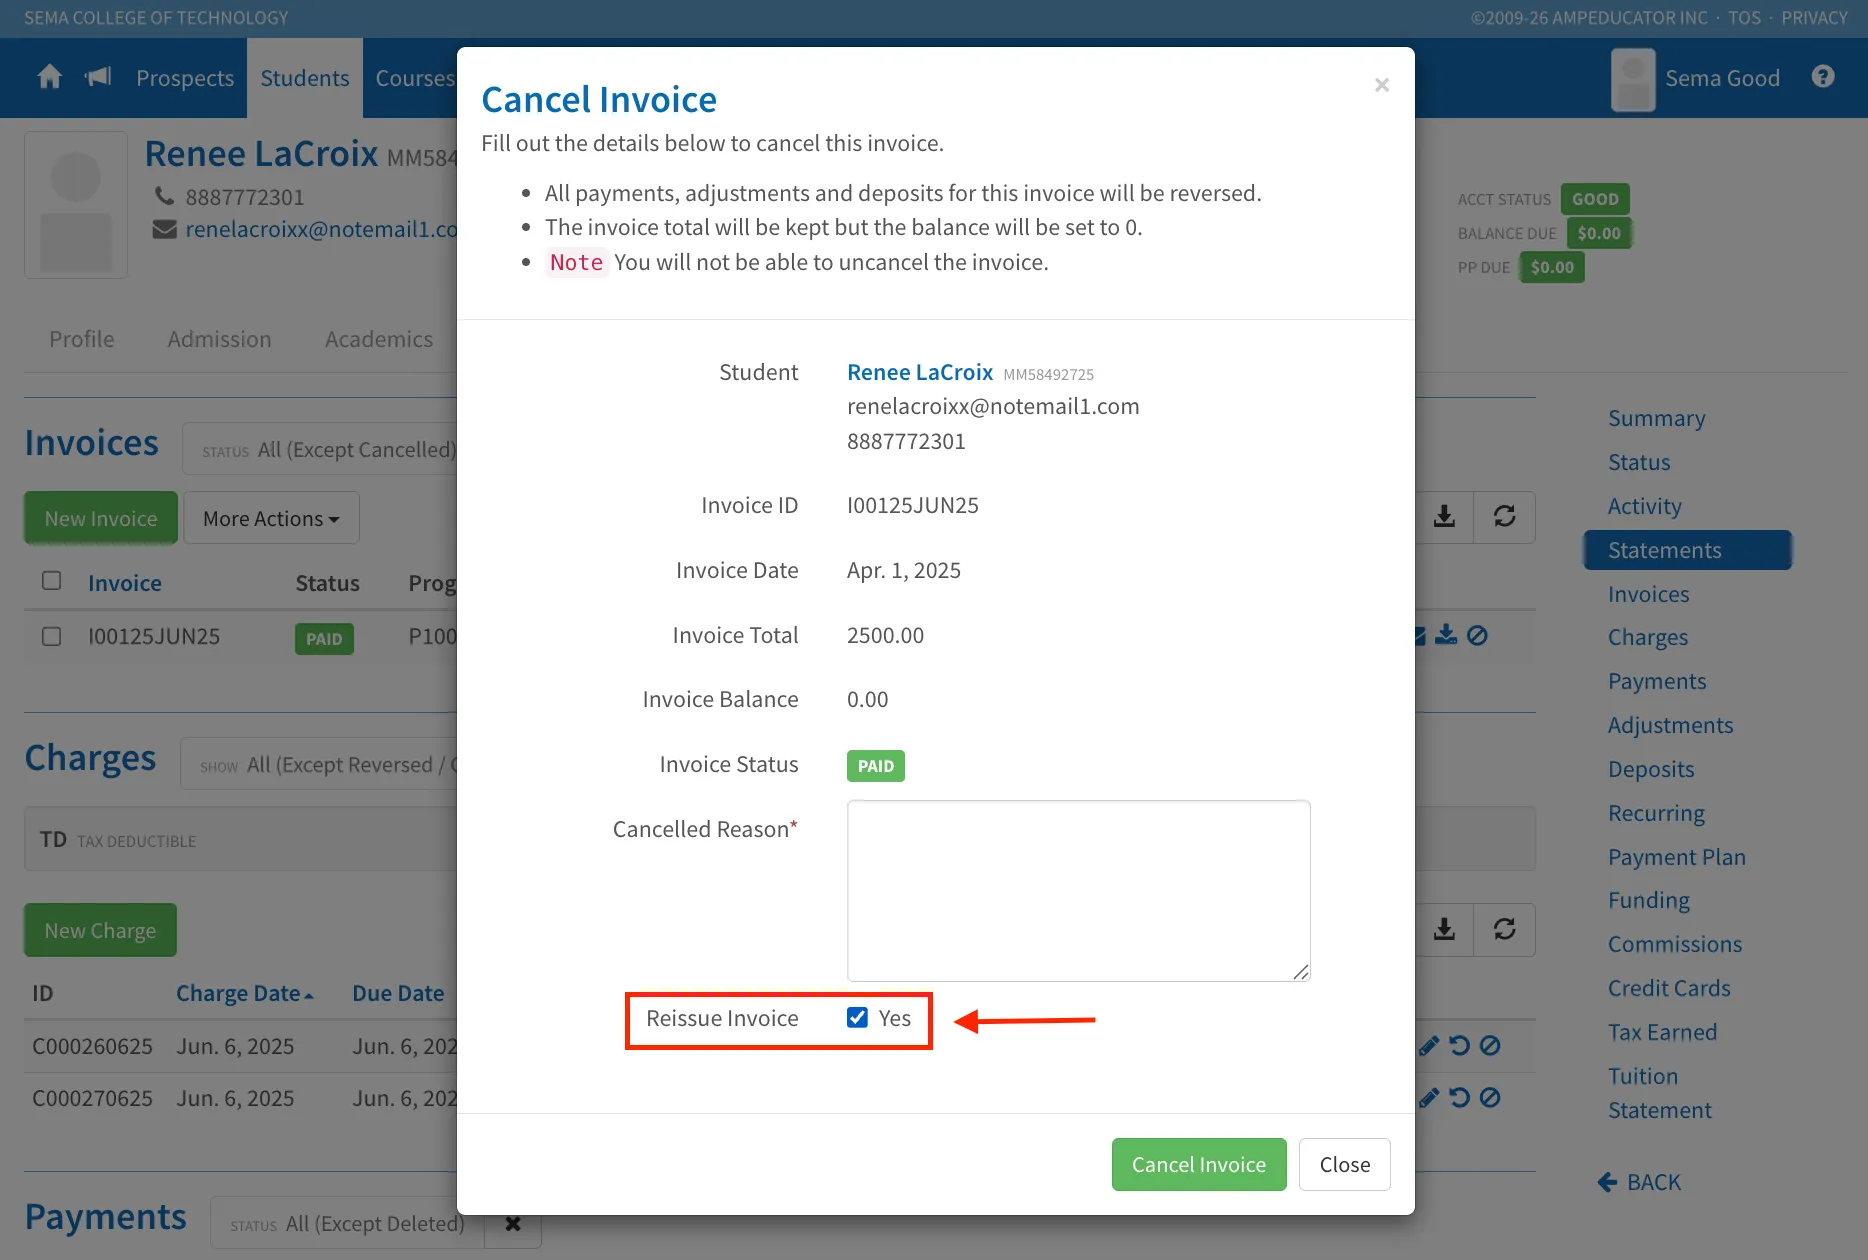
Task: Open the help question mark icon
Action: click(1823, 77)
